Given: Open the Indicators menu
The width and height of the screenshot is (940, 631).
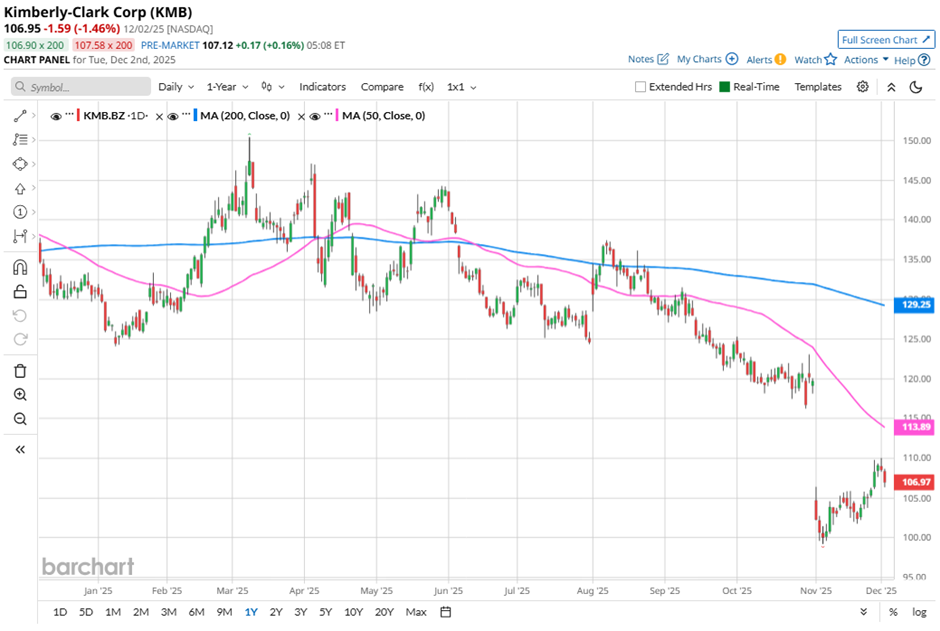Looking at the screenshot, I should click(x=323, y=87).
